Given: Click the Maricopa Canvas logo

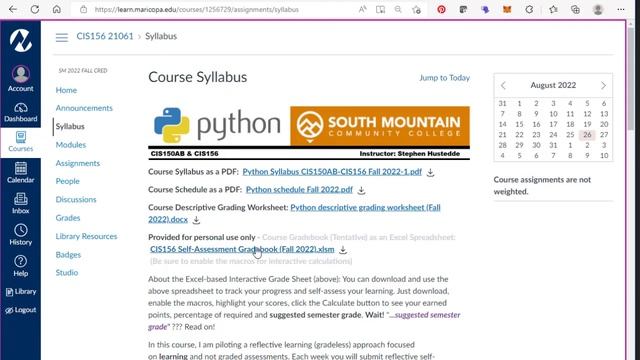Looking at the screenshot, I should [21, 40].
